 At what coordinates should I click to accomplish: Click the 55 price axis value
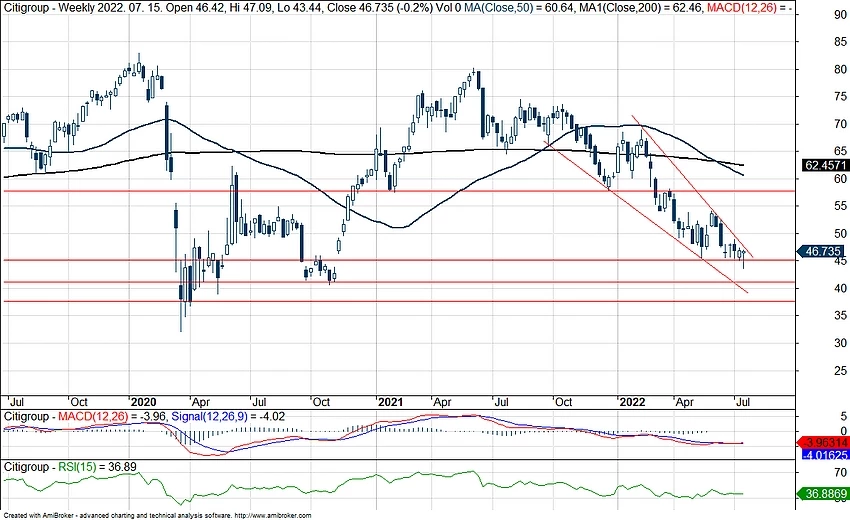click(840, 206)
